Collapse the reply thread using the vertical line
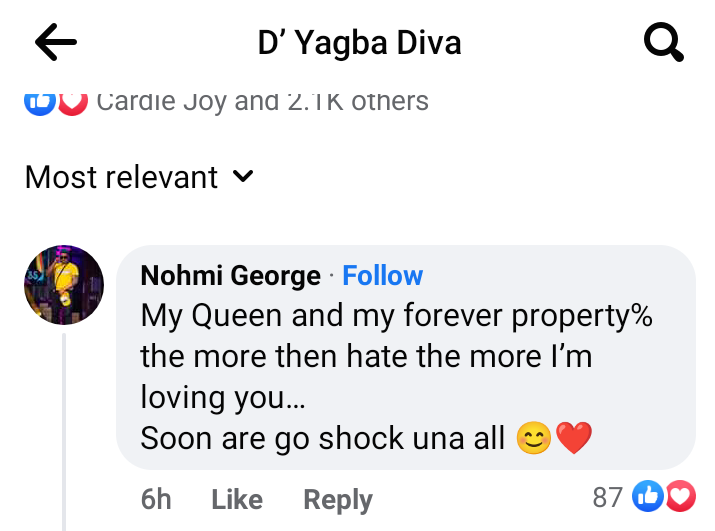The height and width of the screenshot is (531, 715). 64,430
